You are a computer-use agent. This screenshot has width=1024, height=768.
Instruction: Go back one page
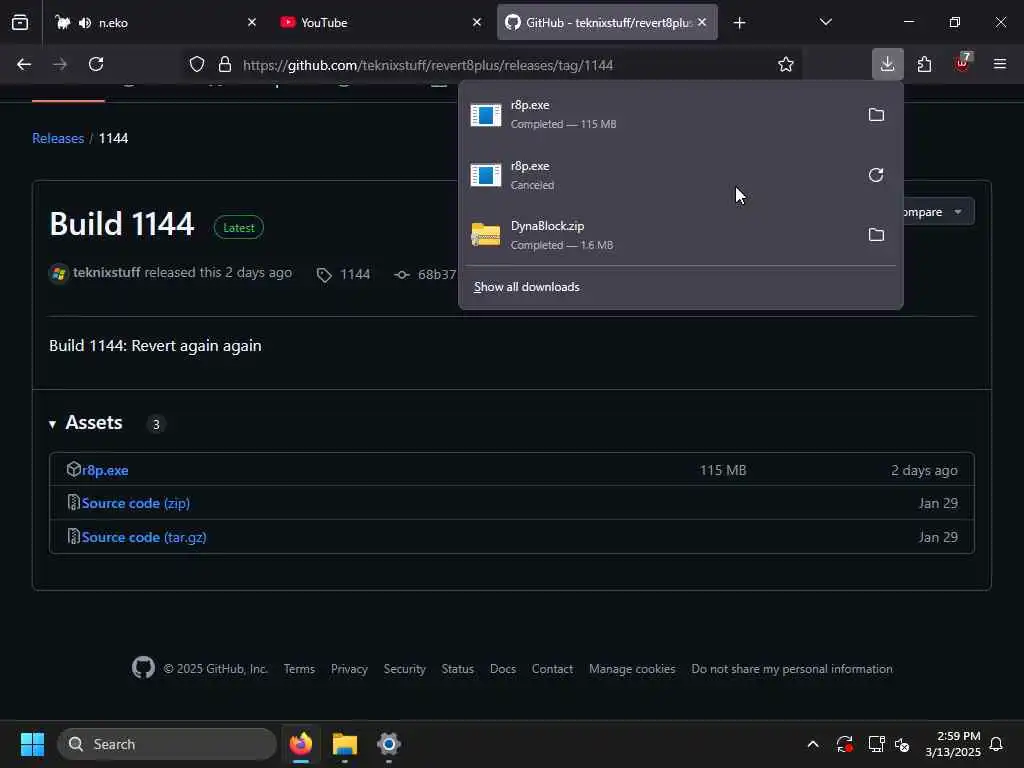point(24,64)
